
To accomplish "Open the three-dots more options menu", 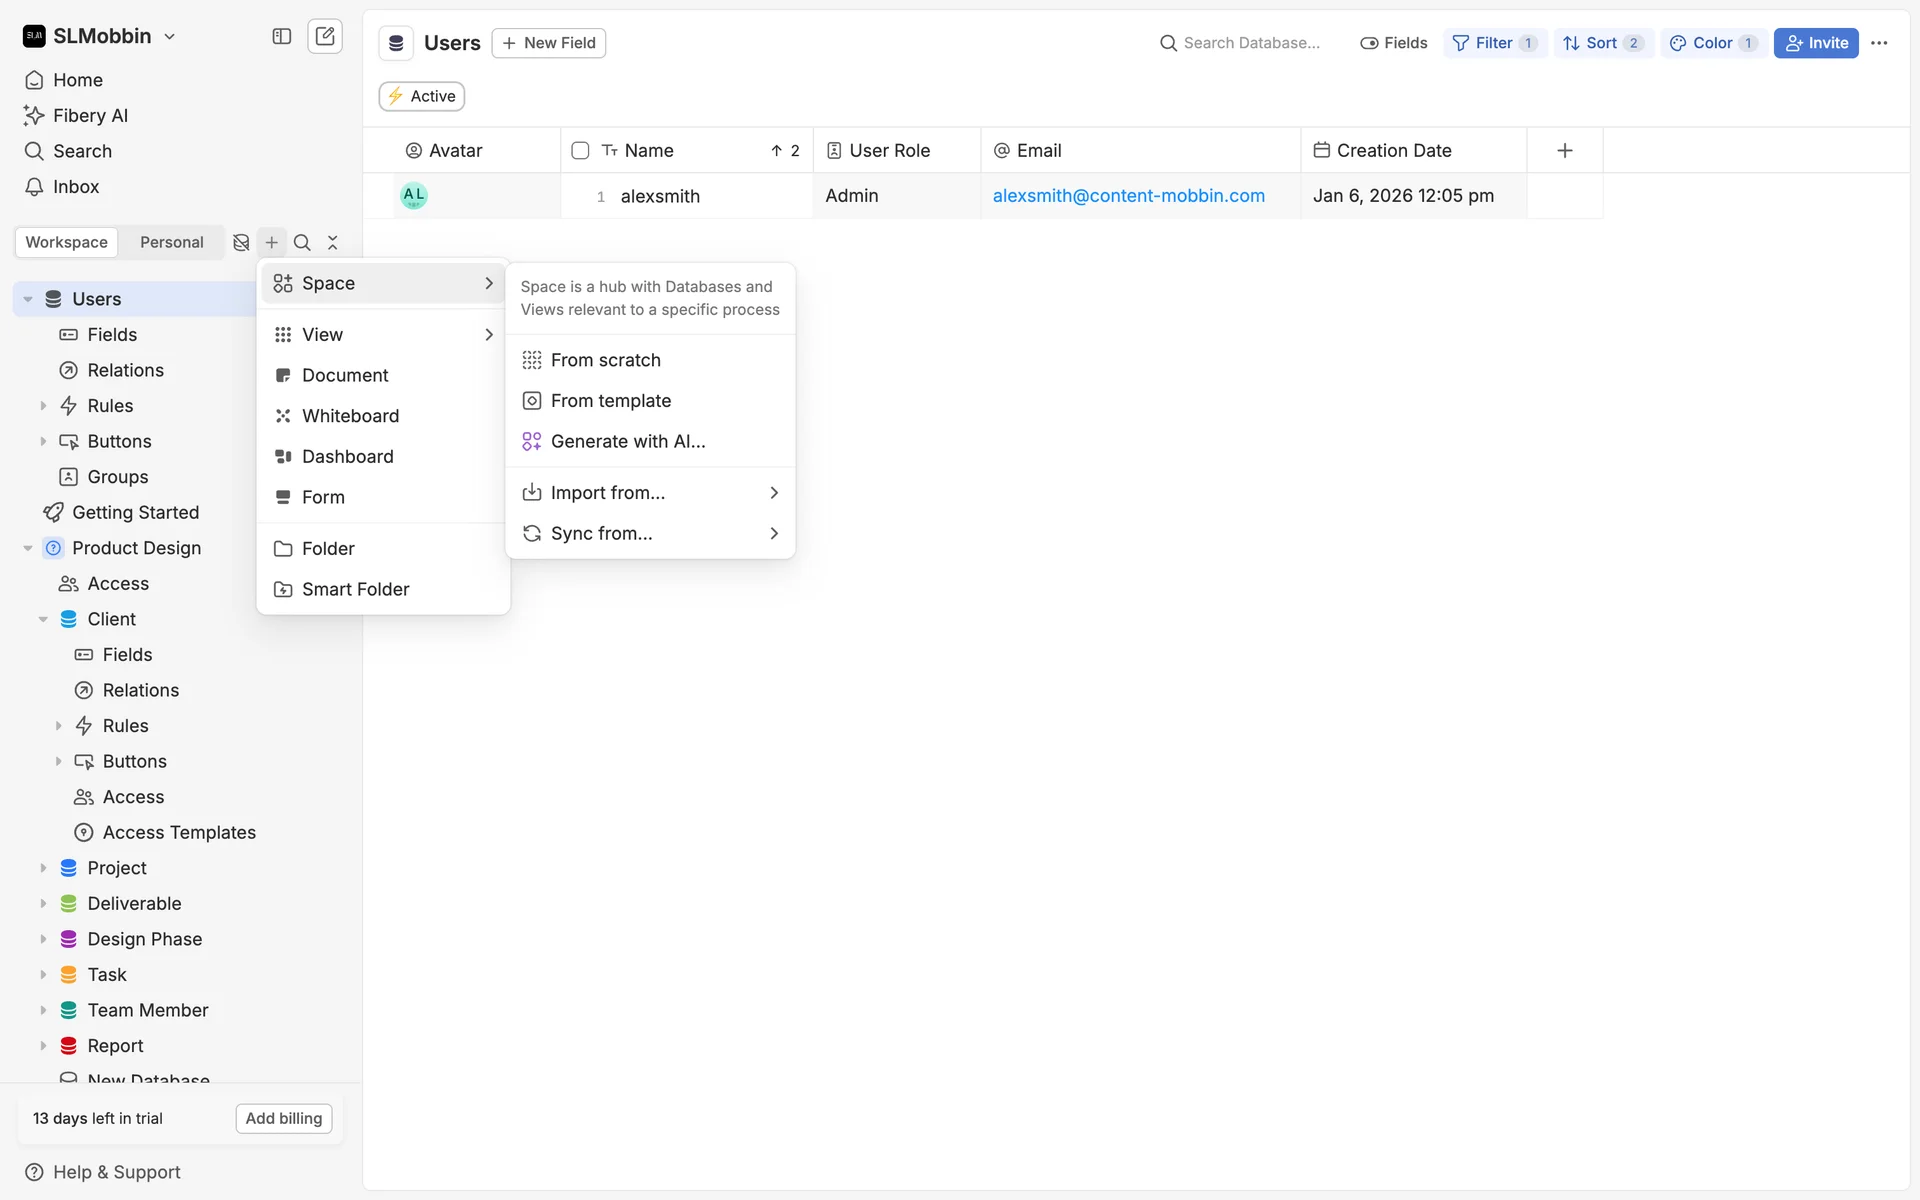I will click(x=1879, y=43).
